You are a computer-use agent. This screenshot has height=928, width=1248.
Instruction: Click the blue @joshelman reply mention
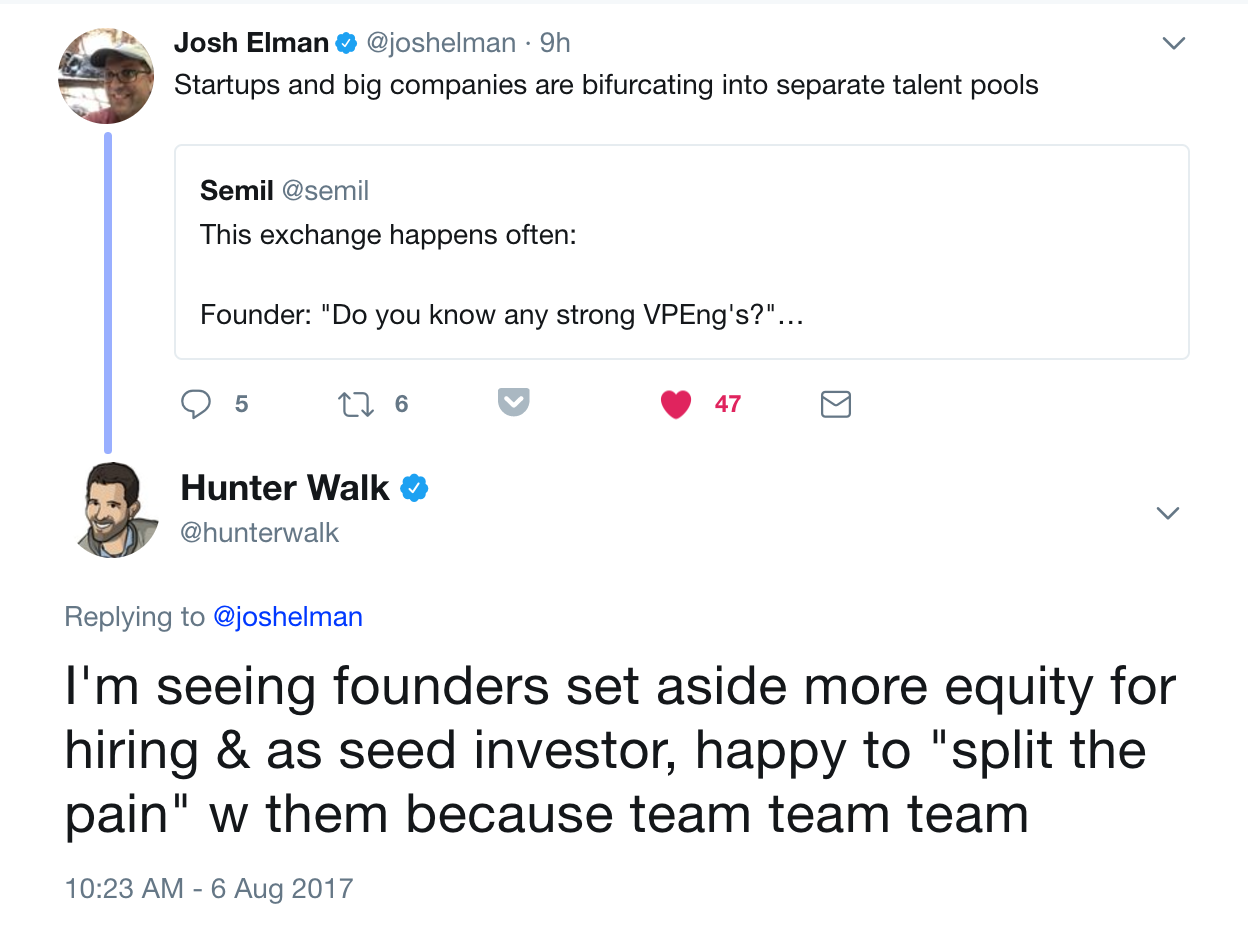pyautogui.click(x=288, y=617)
